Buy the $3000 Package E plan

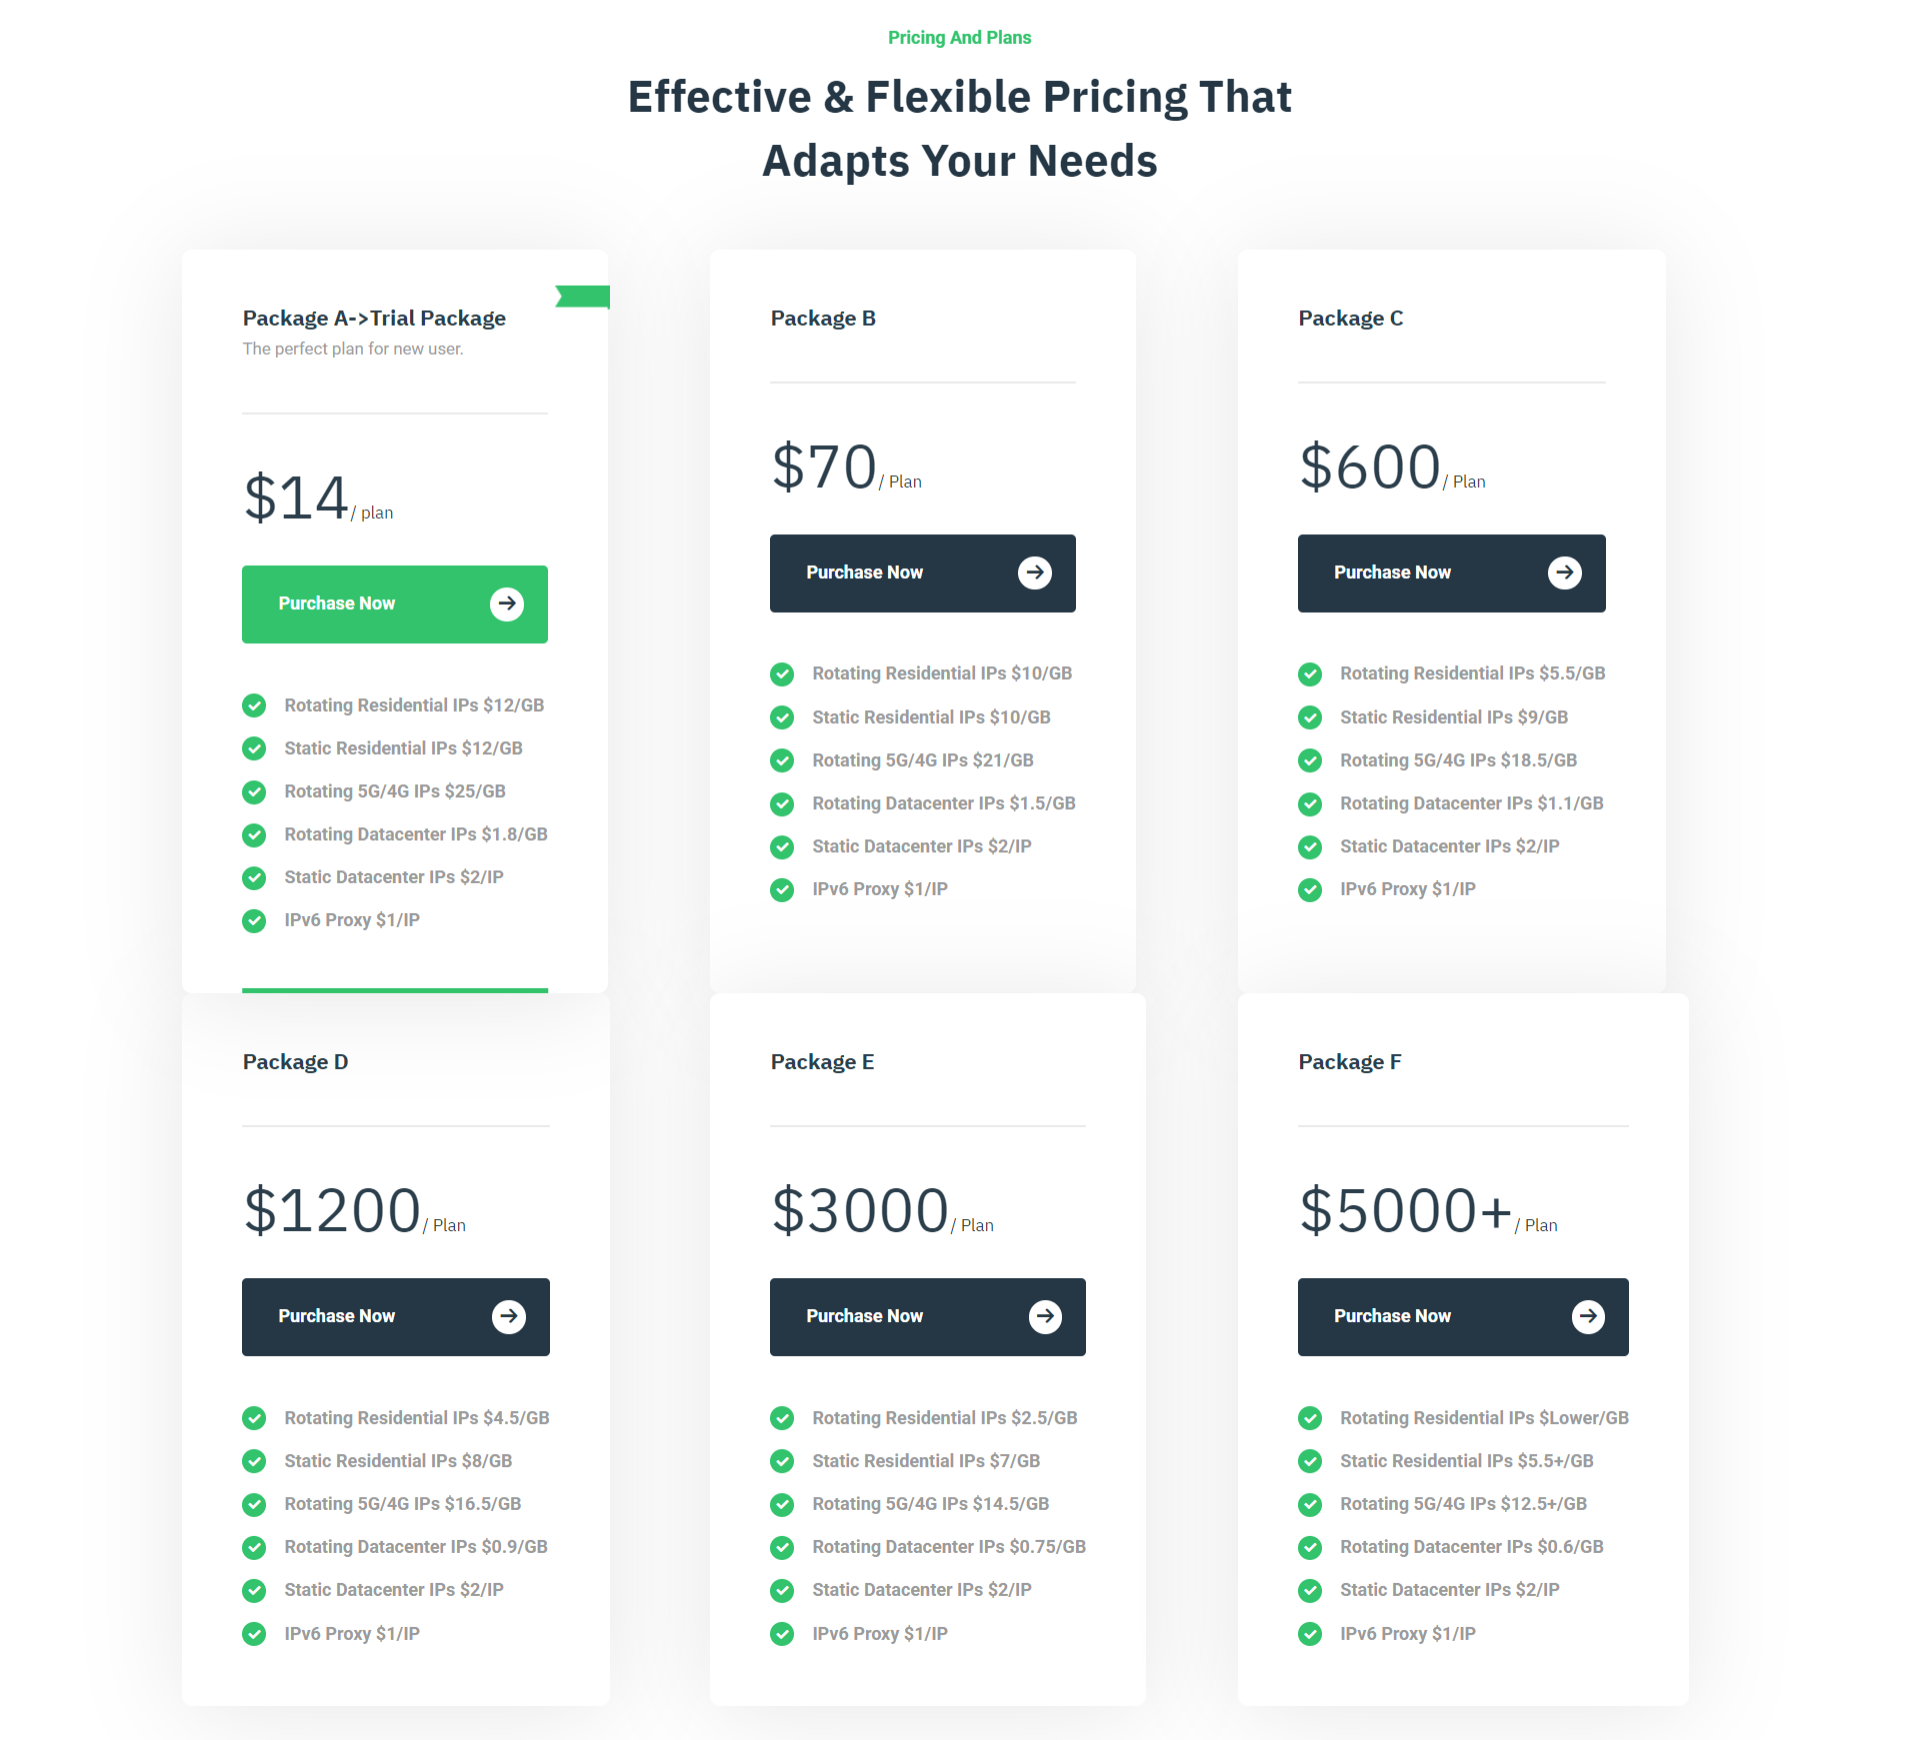click(928, 1317)
